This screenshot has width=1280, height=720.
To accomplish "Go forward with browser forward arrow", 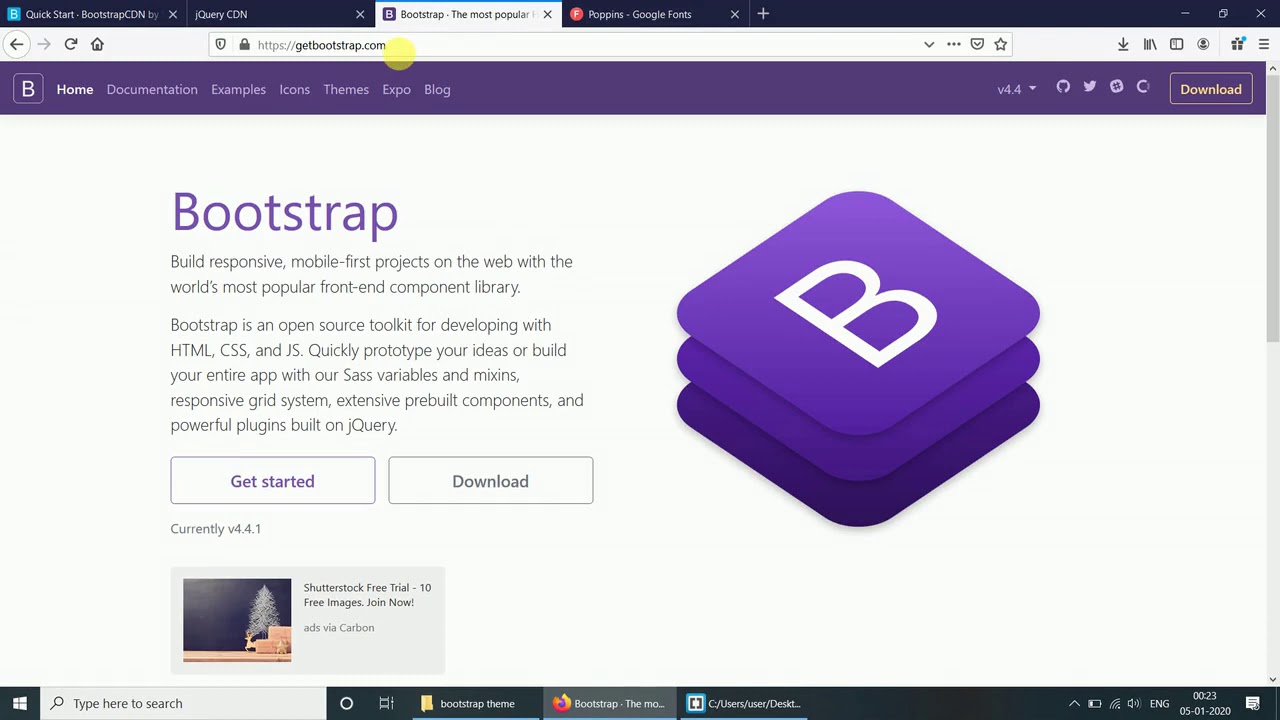I will (43, 44).
